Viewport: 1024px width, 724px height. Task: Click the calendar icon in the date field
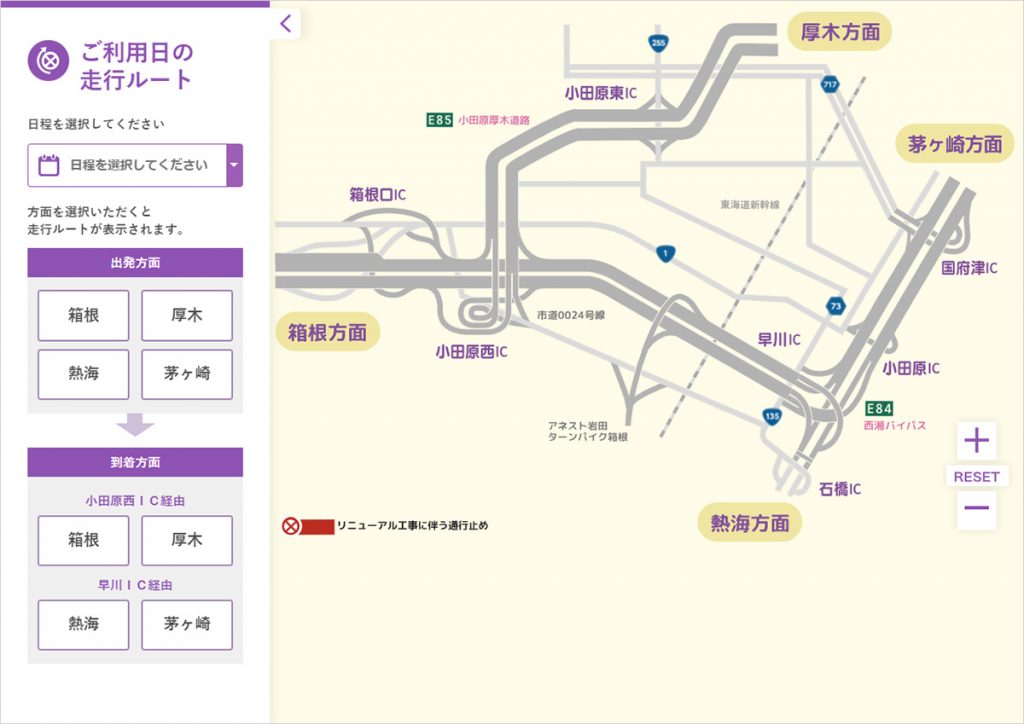coord(48,165)
